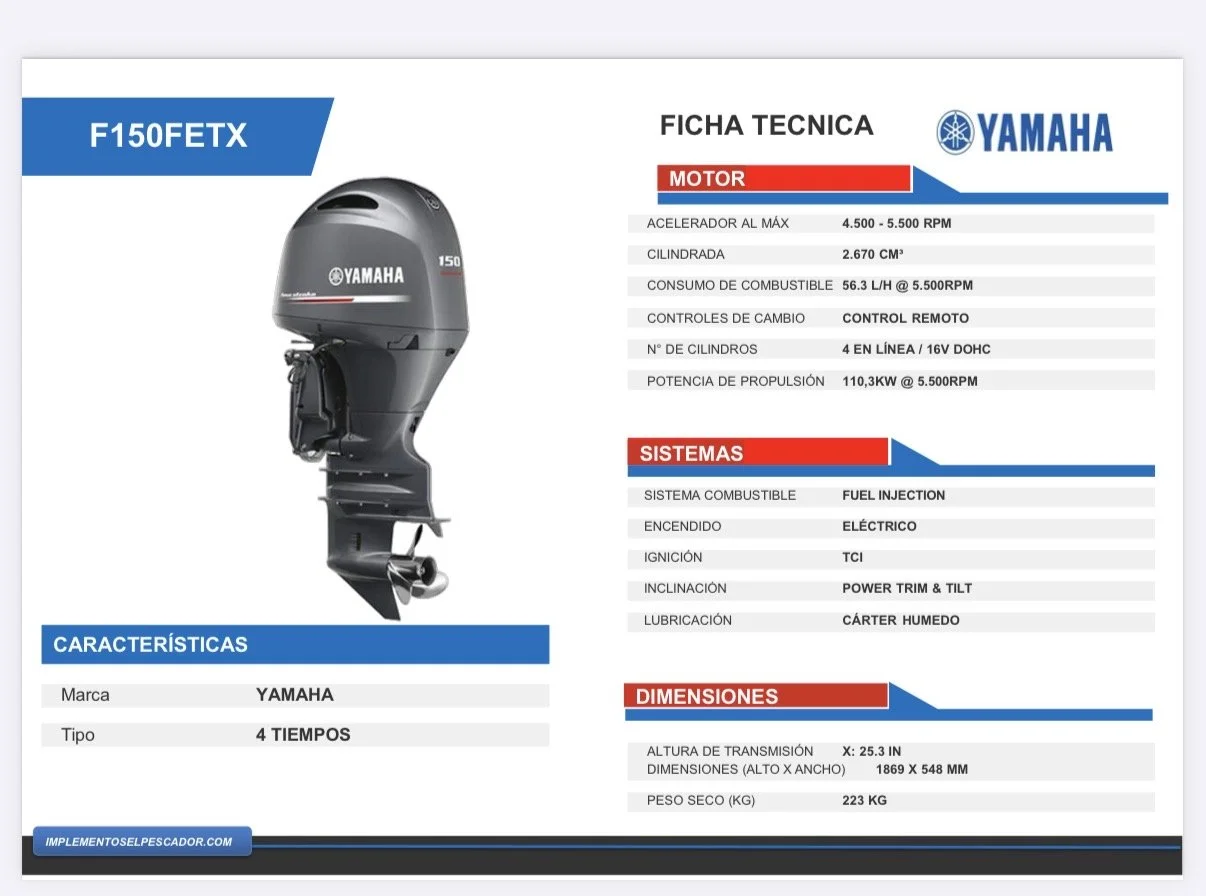The height and width of the screenshot is (896, 1206).
Task: Select the 2.670 CM³ displacement value
Action: pos(874,254)
